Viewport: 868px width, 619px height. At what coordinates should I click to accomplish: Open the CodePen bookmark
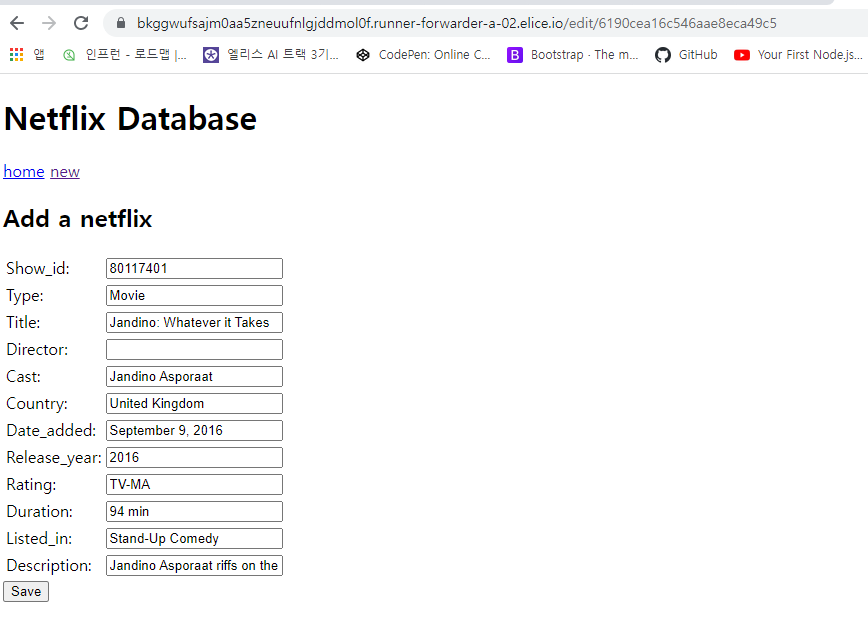click(423, 54)
